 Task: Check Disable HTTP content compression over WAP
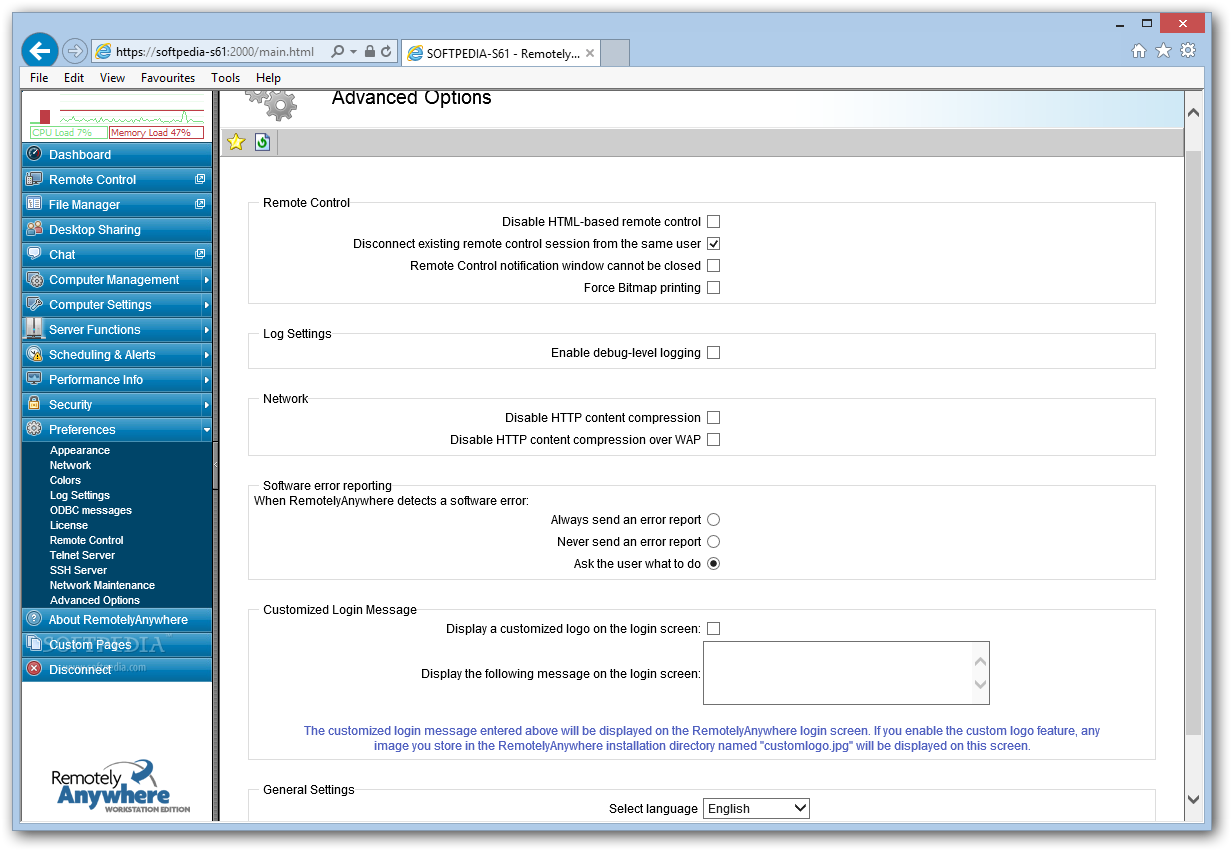[x=713, y=440]
